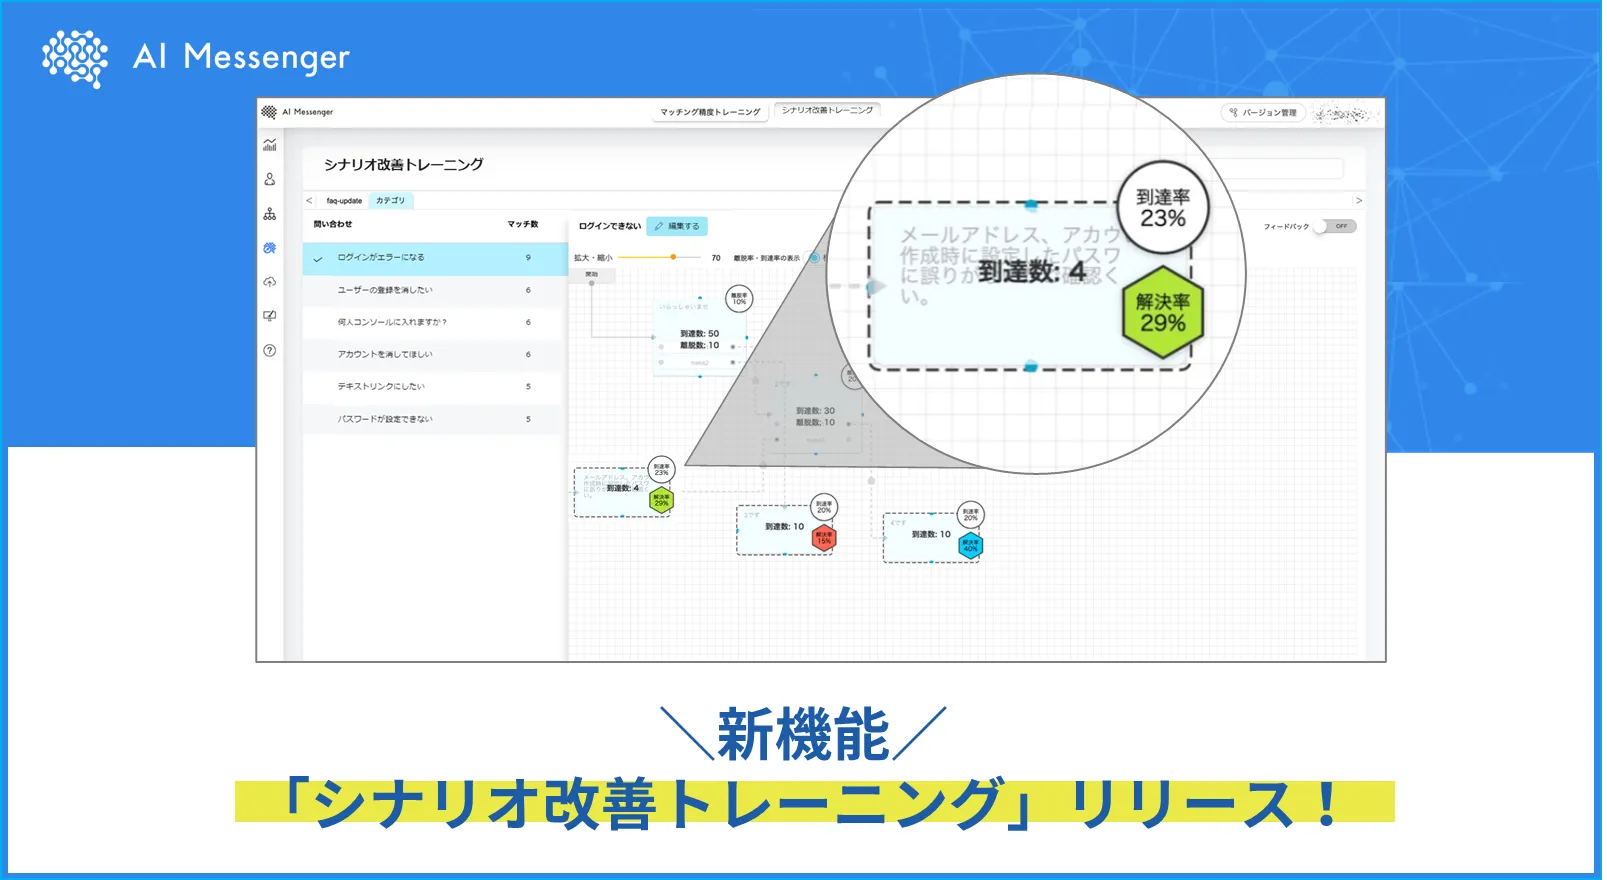Click the AI Messenger logo in app header
Image resolution: width=1607 pixels, height=880 pixels.
point(297,112)
